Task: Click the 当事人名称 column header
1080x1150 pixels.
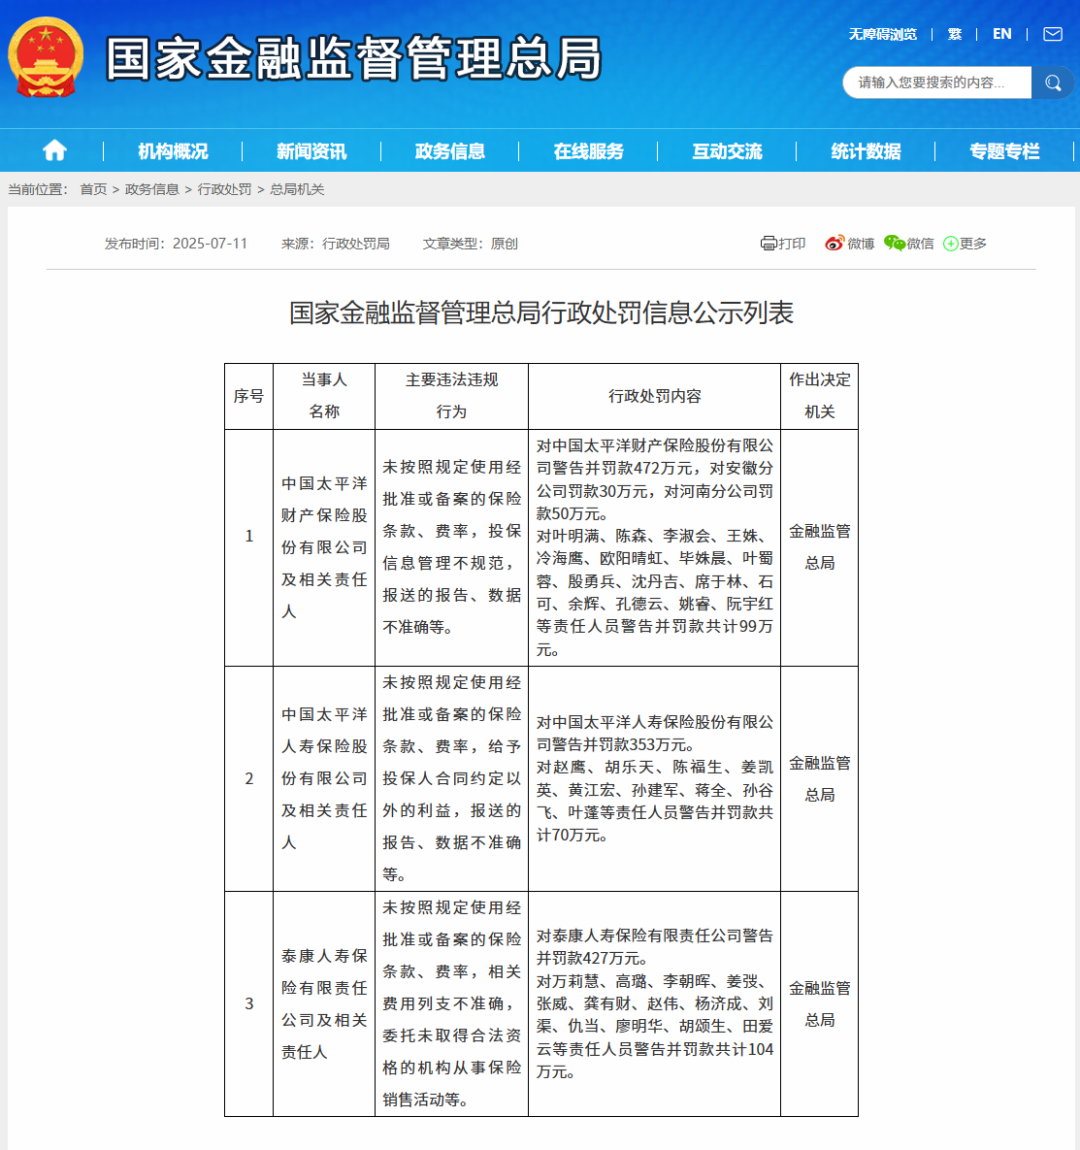Action: click(324, 396)
